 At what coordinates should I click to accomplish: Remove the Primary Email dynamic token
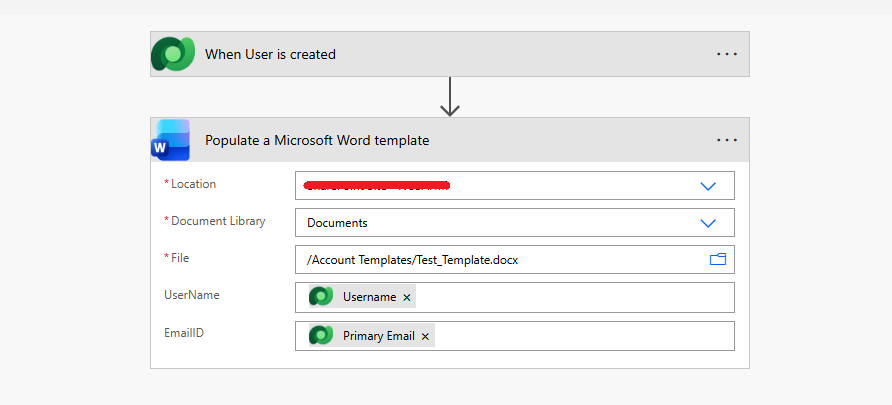point(425,336)
